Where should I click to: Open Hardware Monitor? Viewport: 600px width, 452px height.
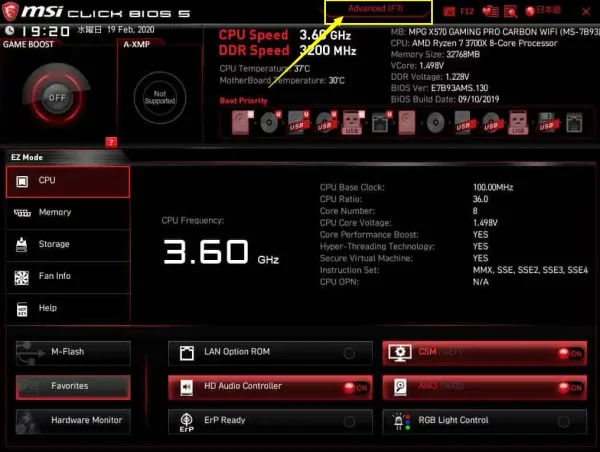pos(73,421)
